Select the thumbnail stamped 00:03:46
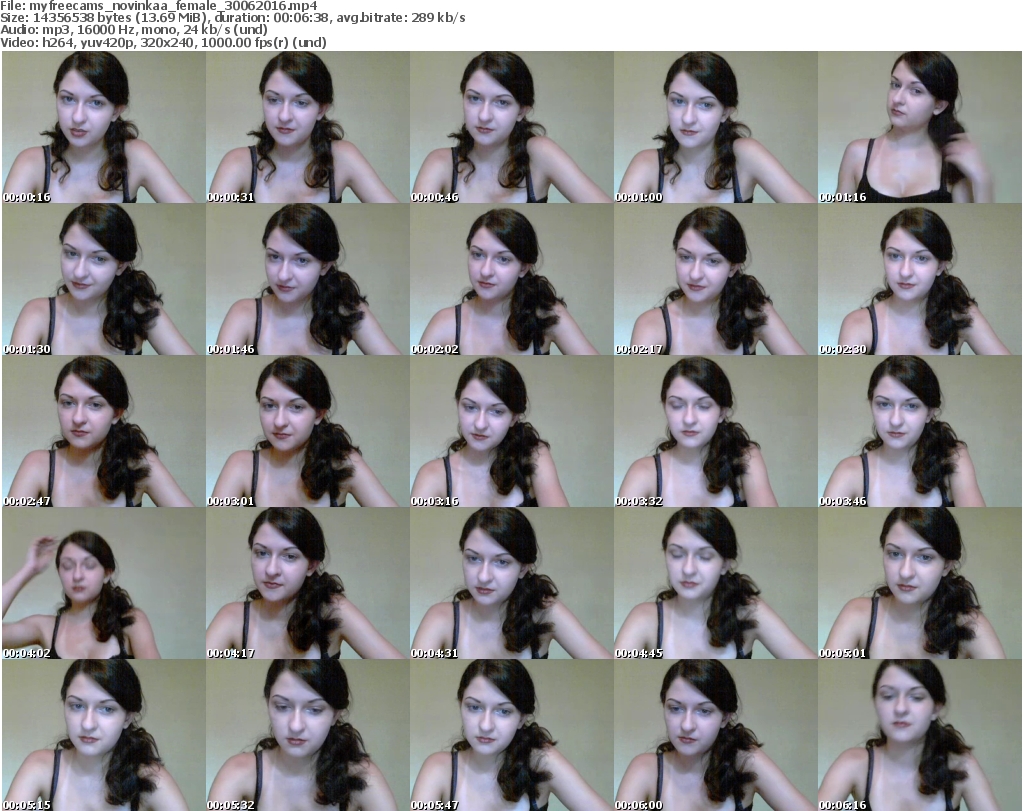This screenshot has width=1024, height=811. pyautogui.click(x=920, y=431)
